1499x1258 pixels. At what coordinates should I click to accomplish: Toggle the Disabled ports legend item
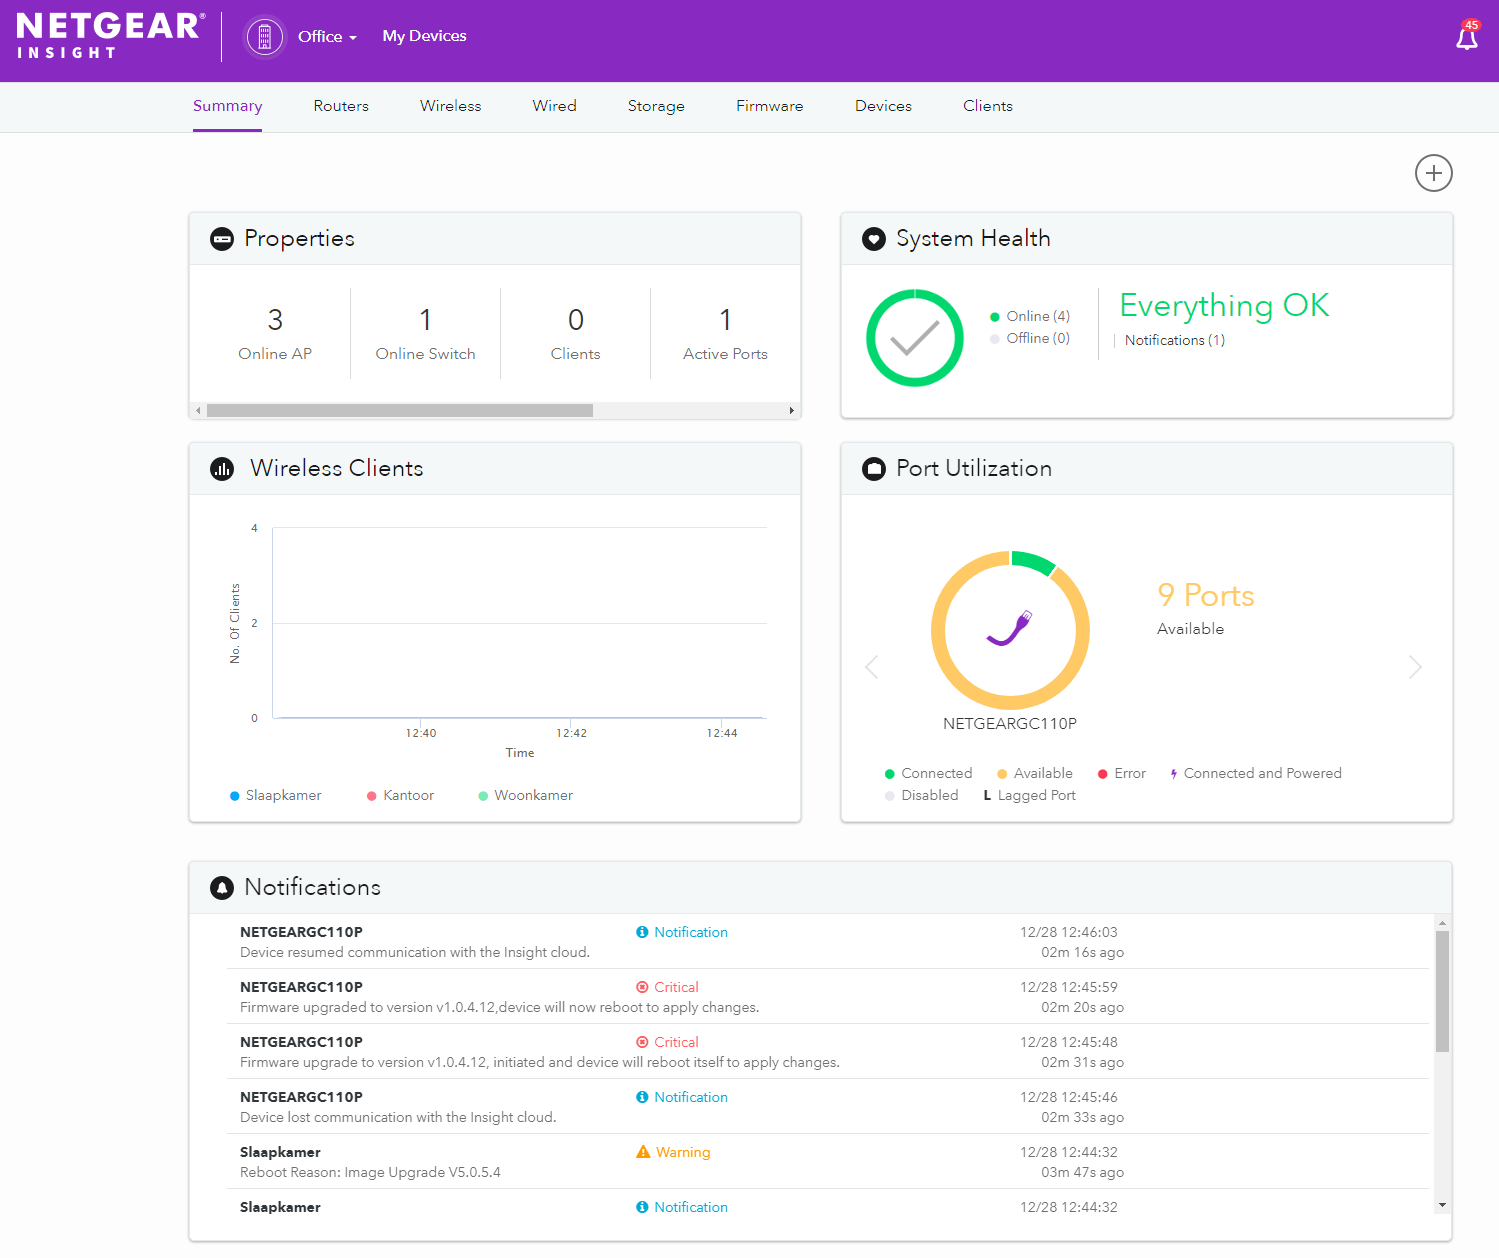pos(922,796)
